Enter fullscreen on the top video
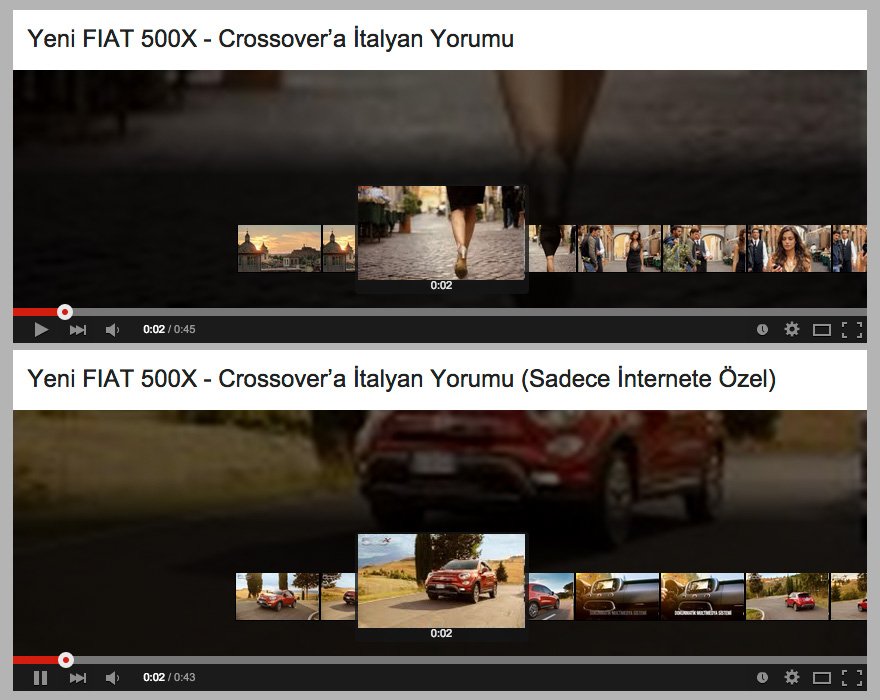880x700 pixels. [x=852, y=328]
